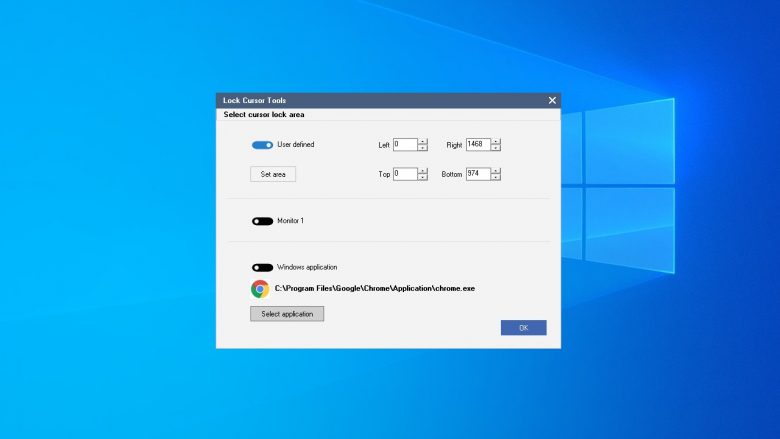The width and height of the screenshot is (780, 439).
Task: Decrease the Top value with down arrow
Action: (423, 177)
